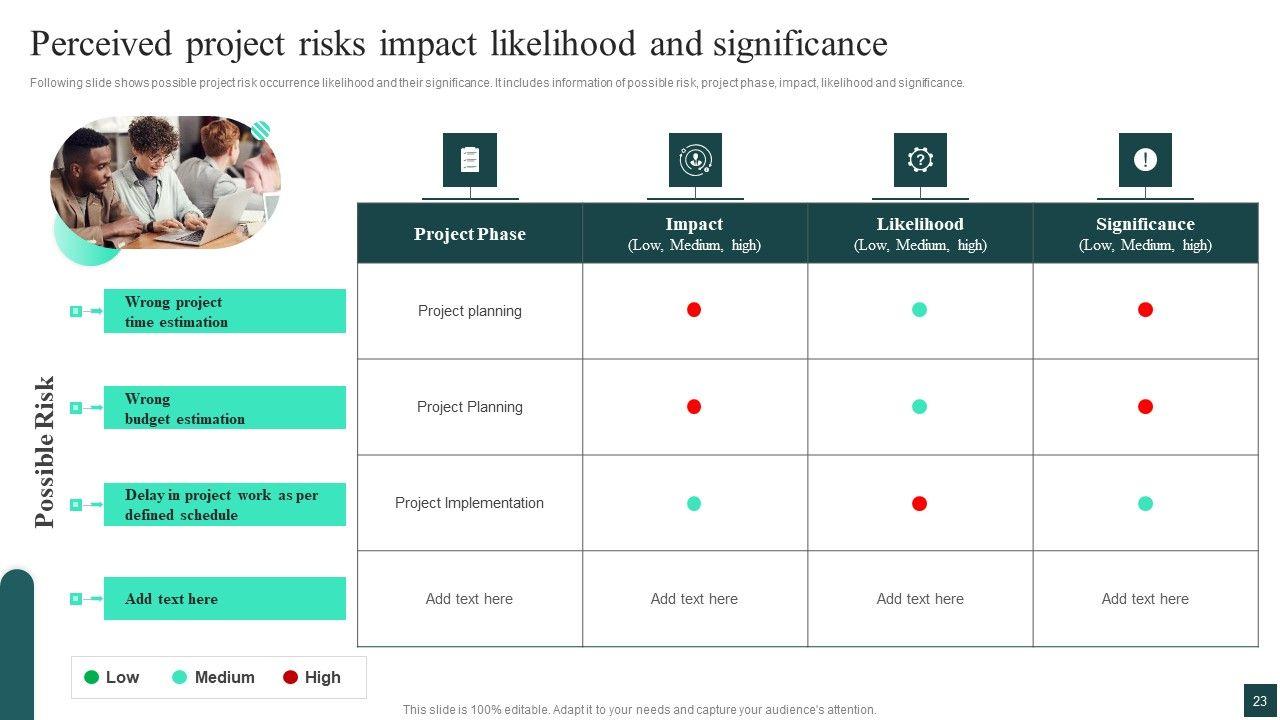Click the slide title Perceived project risks
Image resolution: width=1280 pixels, height=720 pixels.
[x=459, y=44]
